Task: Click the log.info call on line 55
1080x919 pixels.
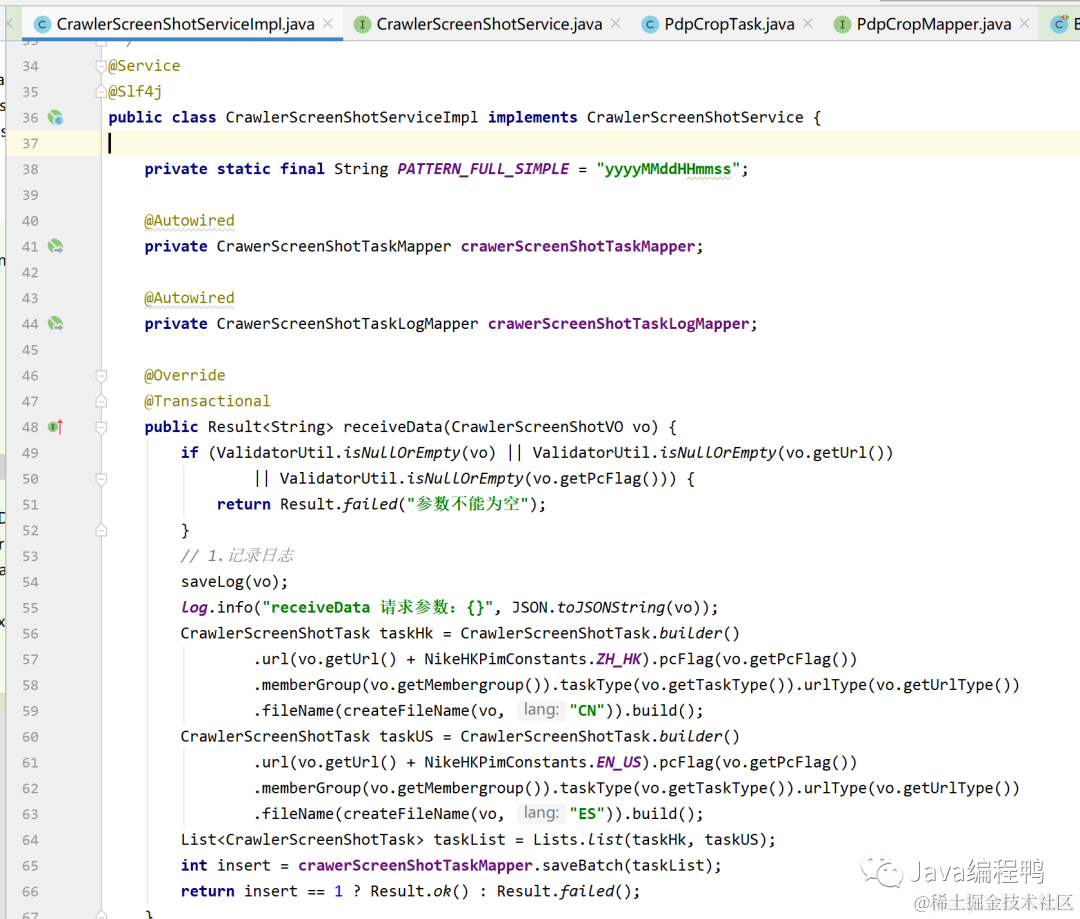Action: [216, 608]
